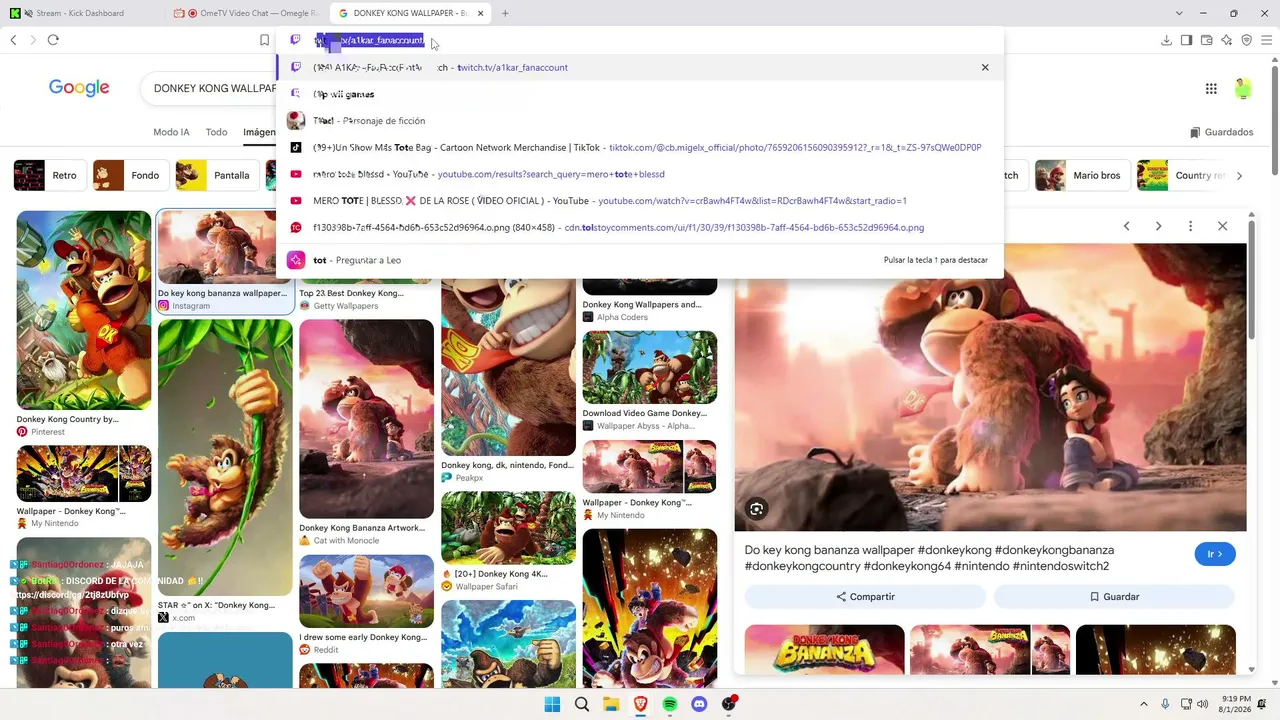Open the Google apps grid

[x=1211, y=89]
